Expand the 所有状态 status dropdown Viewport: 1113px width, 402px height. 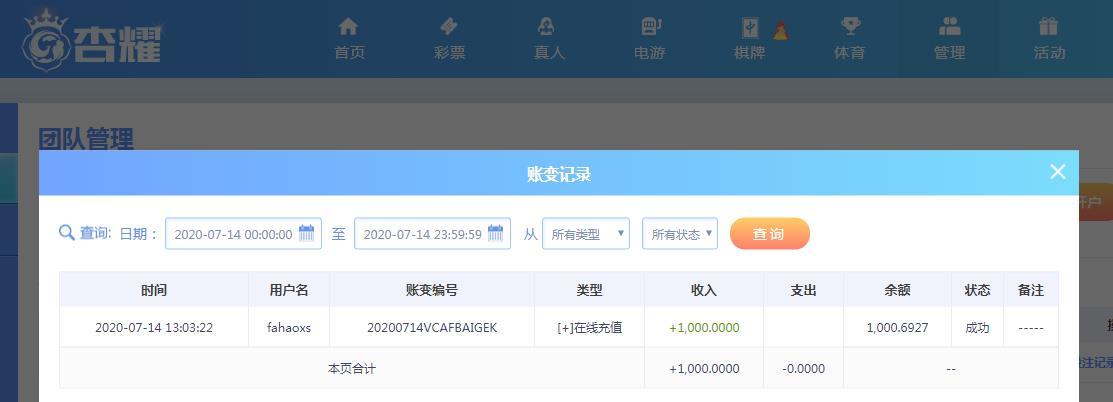coord(680,234)
